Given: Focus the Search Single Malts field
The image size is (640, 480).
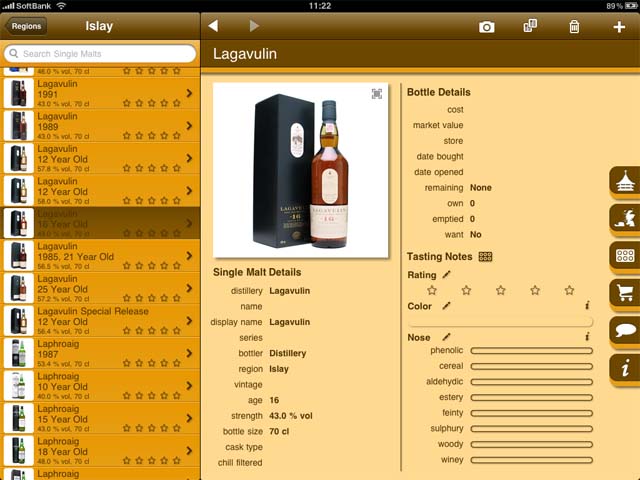Looking at the screenshot, I should pyautogui.click(x=100, y=53).
